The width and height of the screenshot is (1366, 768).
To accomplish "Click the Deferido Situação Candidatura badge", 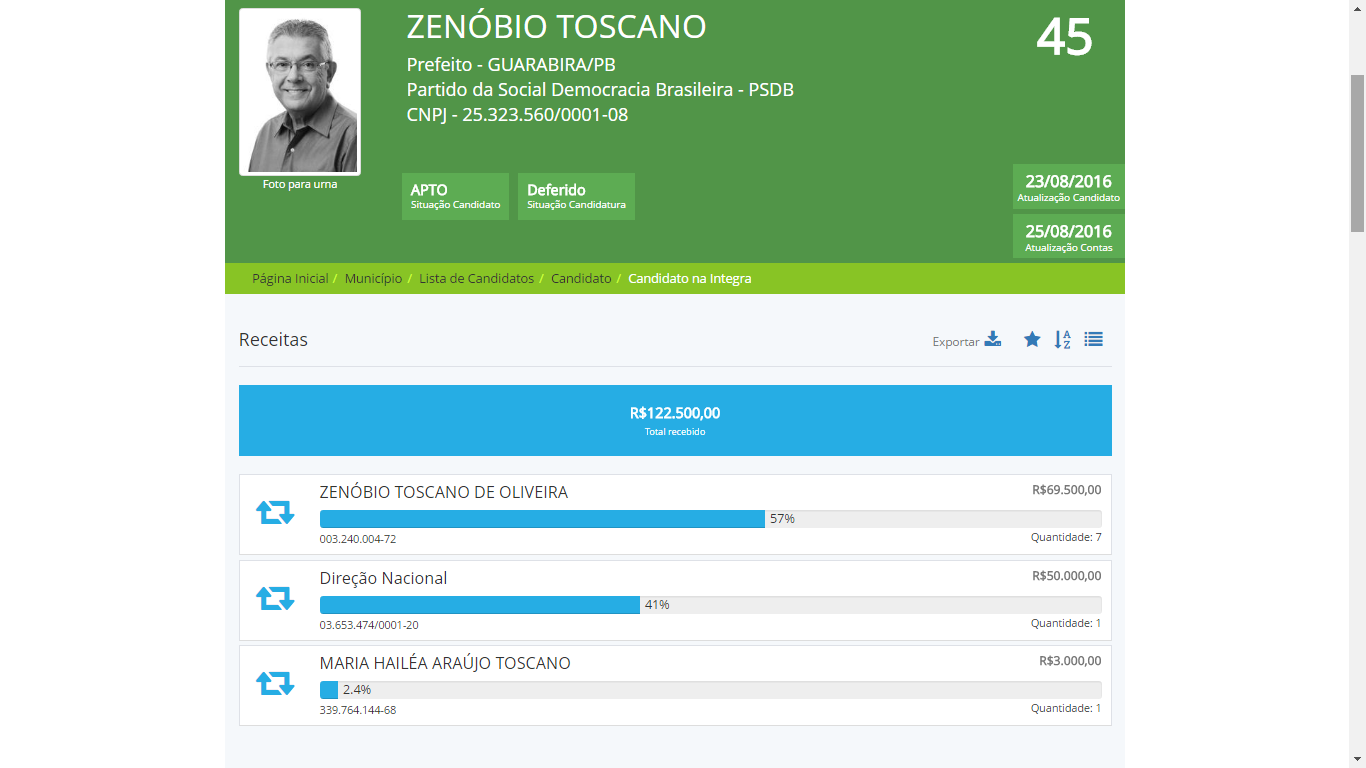I will coord(576,196).
